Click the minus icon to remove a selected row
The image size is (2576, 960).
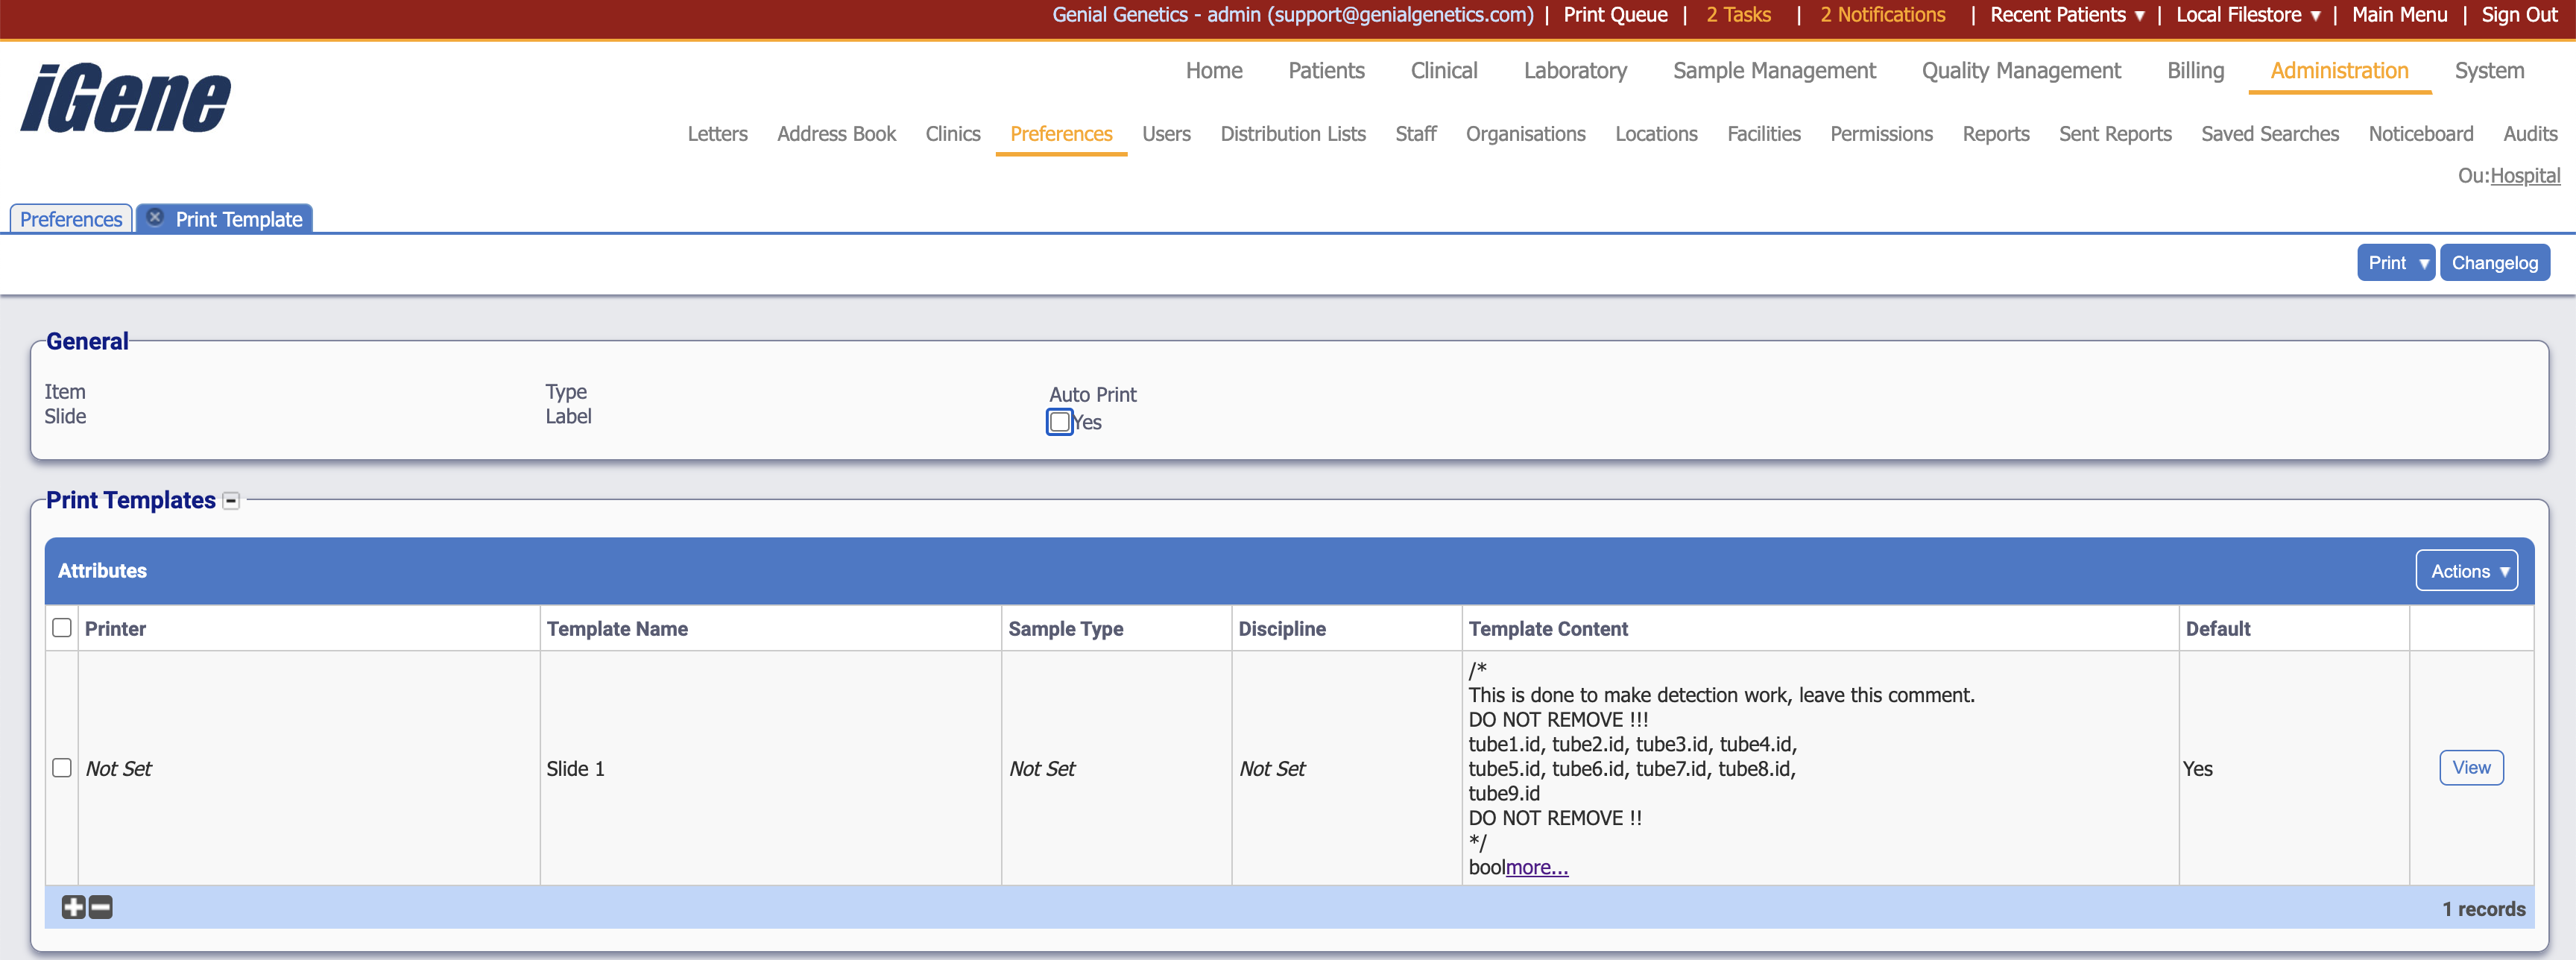tap(101, 907)
